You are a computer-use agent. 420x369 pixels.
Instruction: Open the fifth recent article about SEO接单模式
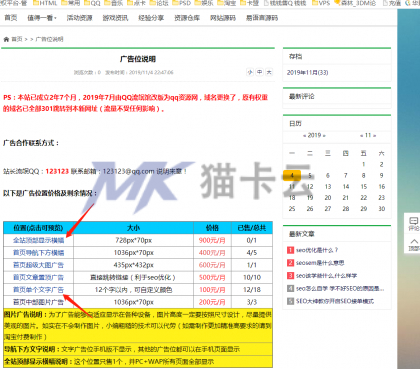click(x=335, y=301)
